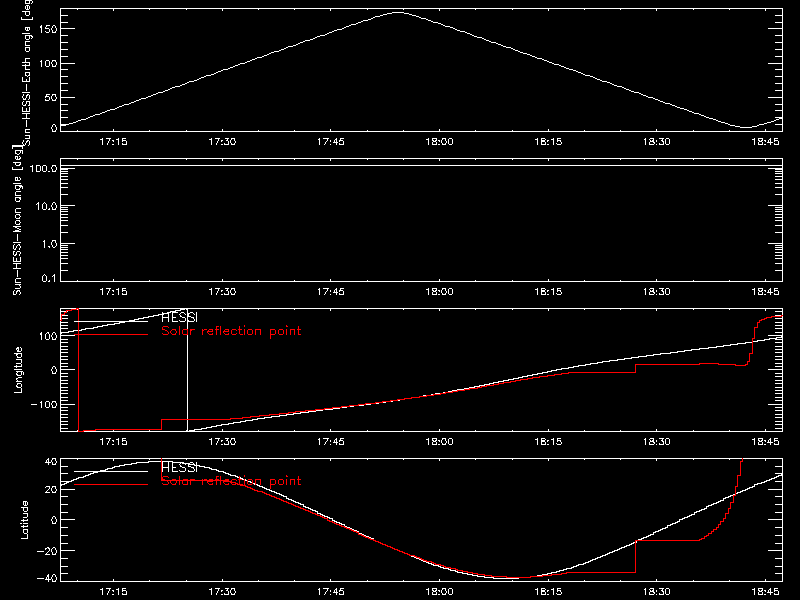Viewport: 800px width, 600px height.
Task: Click 18:45 time label under Earth angle plot
Action: pyautogui.click(x=765, y=141)
